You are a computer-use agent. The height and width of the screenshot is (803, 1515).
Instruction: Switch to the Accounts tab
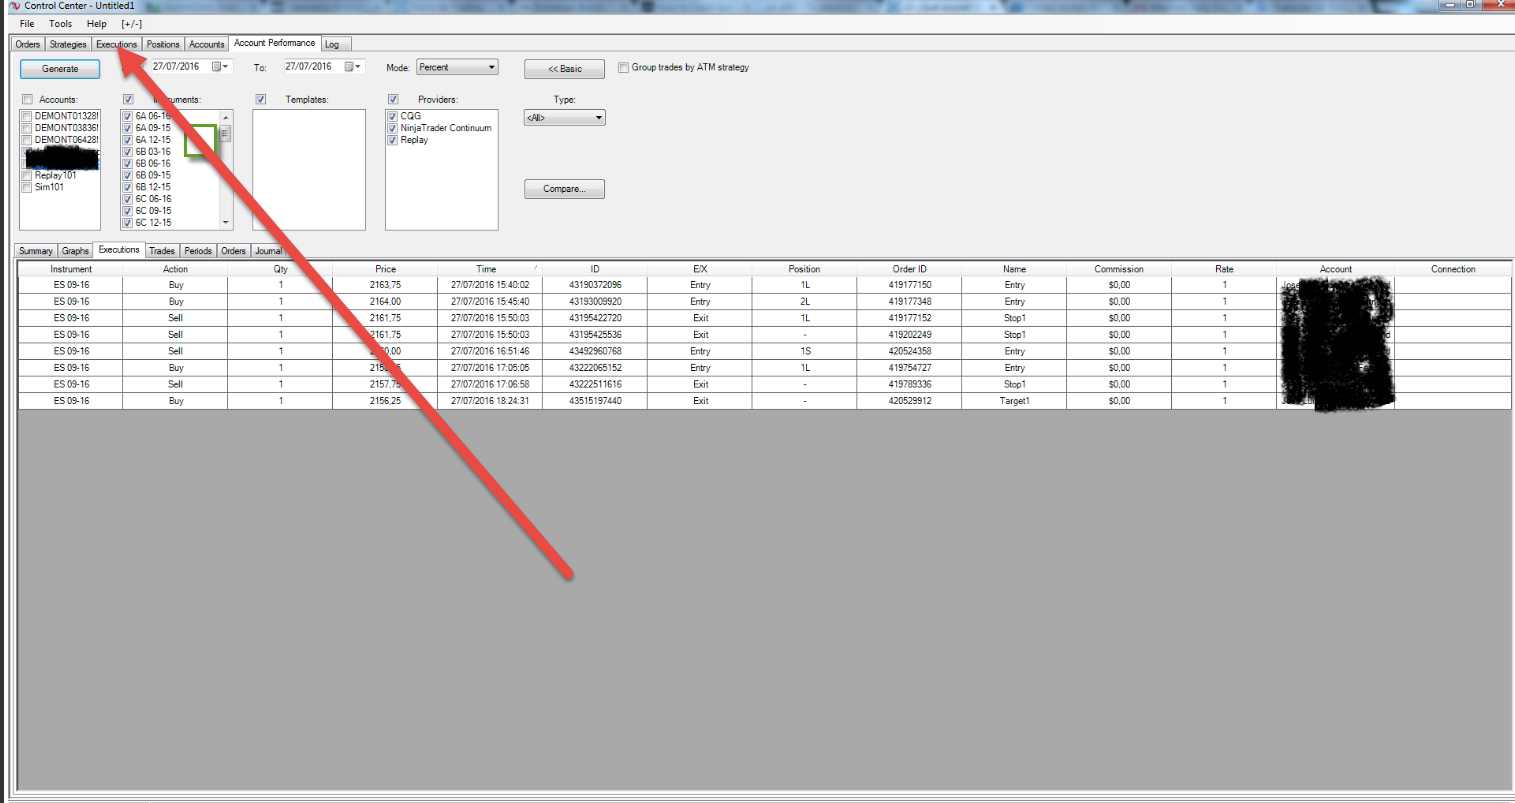coord(207,44)
